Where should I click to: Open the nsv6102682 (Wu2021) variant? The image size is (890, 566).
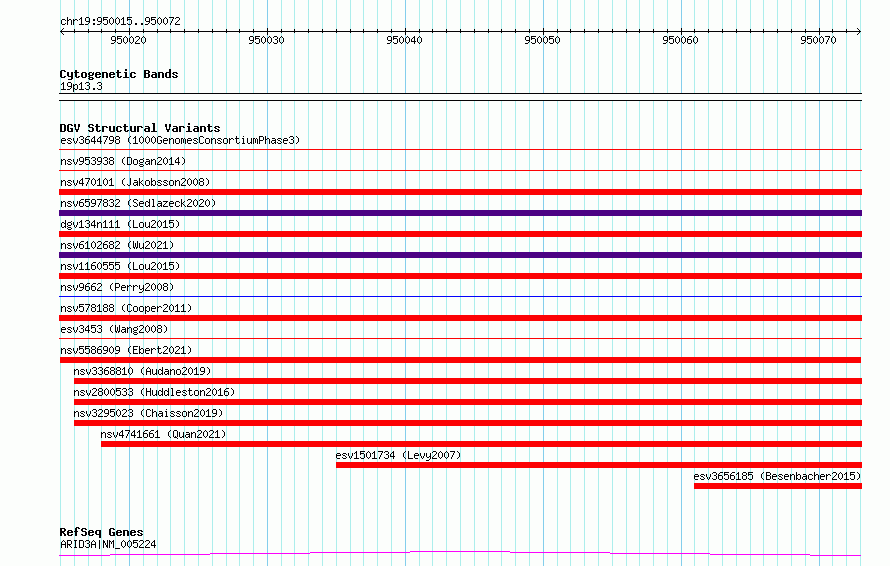click(117, 245)
